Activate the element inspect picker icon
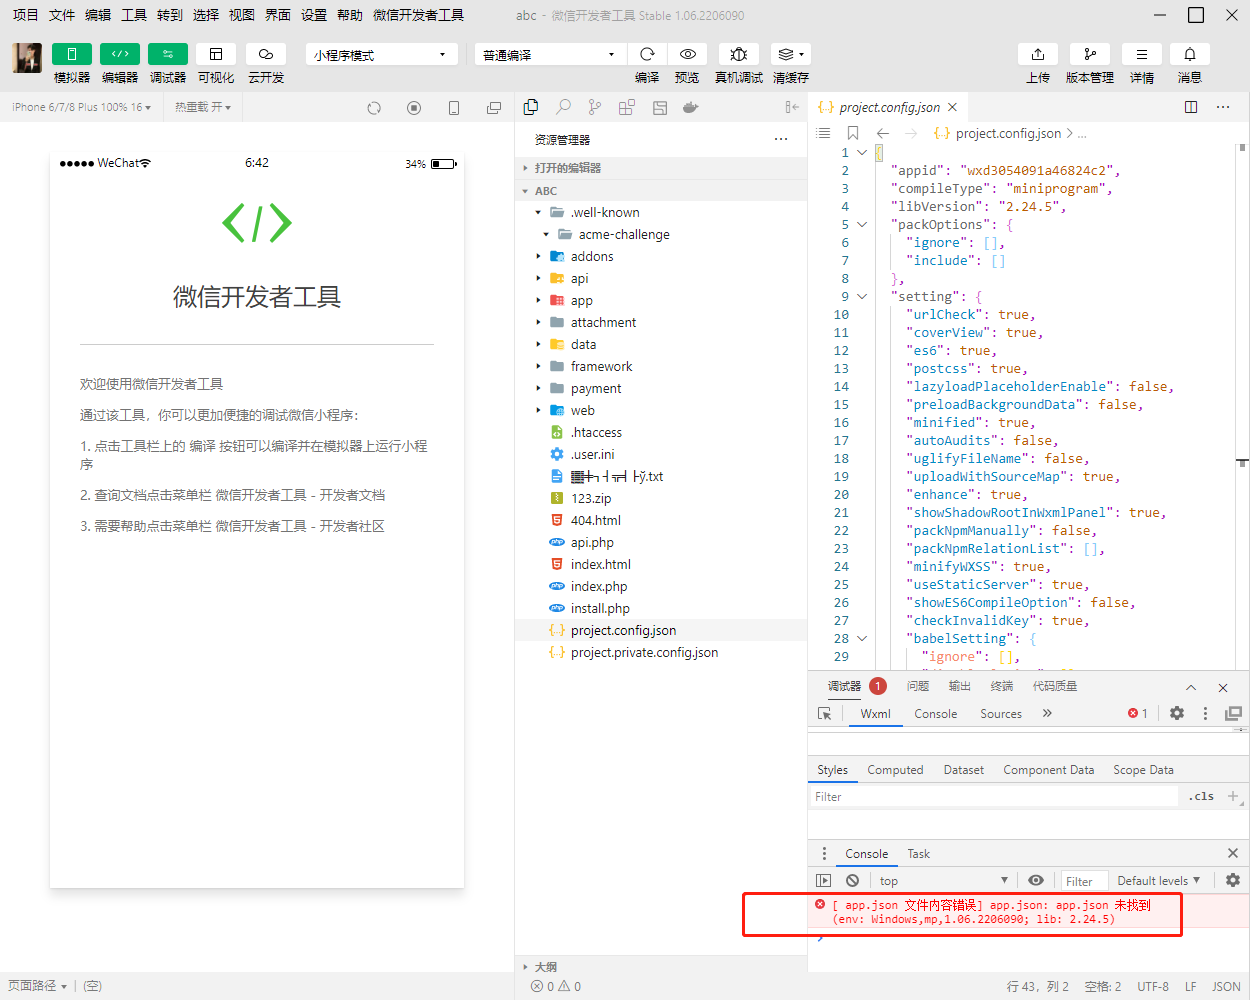 (825, 714)
